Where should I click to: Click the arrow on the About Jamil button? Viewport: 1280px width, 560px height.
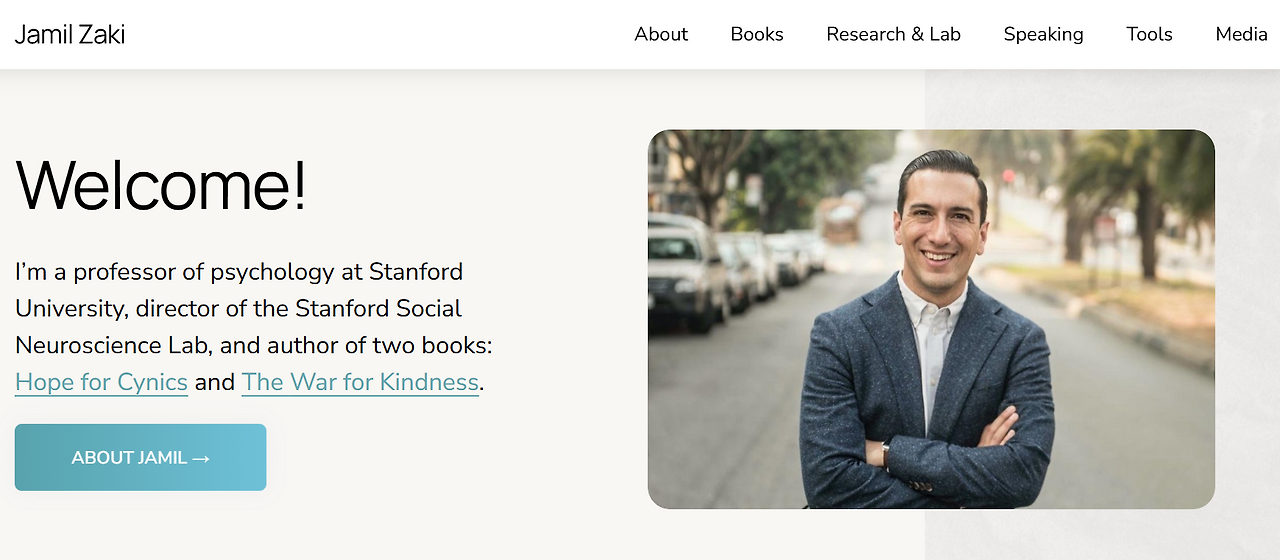201,458
